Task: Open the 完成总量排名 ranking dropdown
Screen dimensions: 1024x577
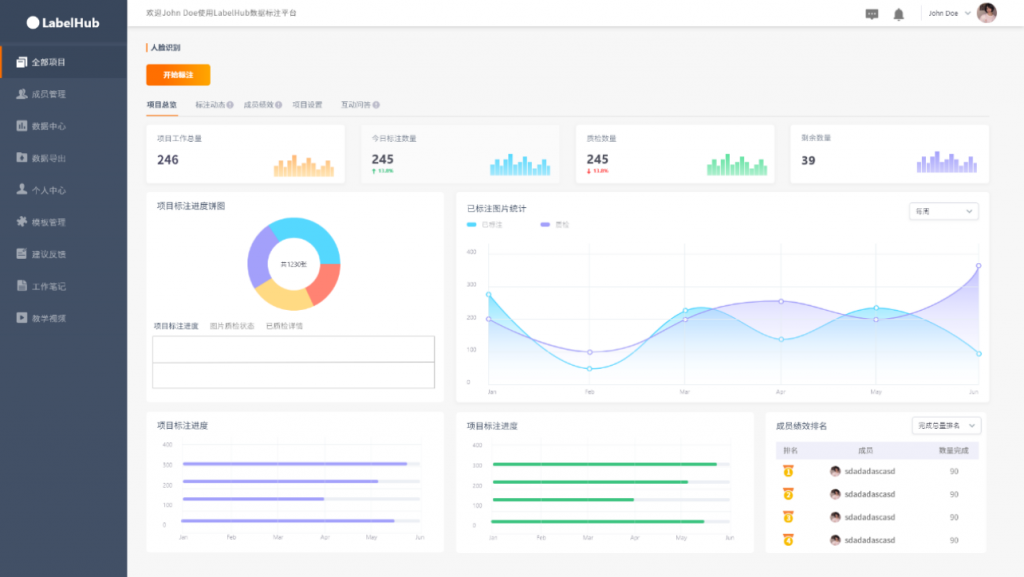Action: (946, 426)
